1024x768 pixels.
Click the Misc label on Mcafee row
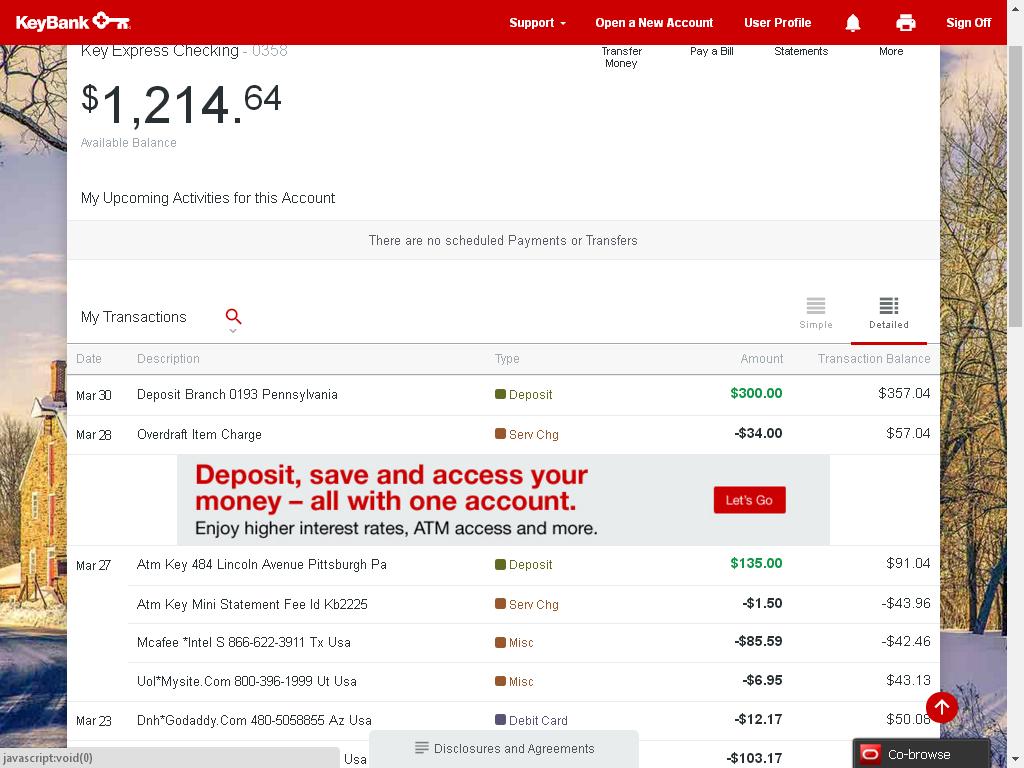point(521,643)
